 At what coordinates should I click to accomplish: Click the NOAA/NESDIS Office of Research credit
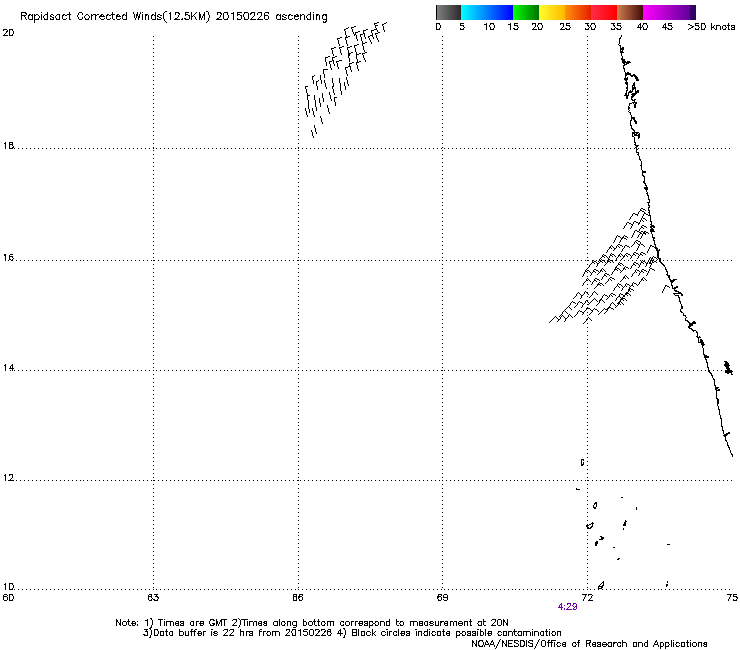pos(589,644)
